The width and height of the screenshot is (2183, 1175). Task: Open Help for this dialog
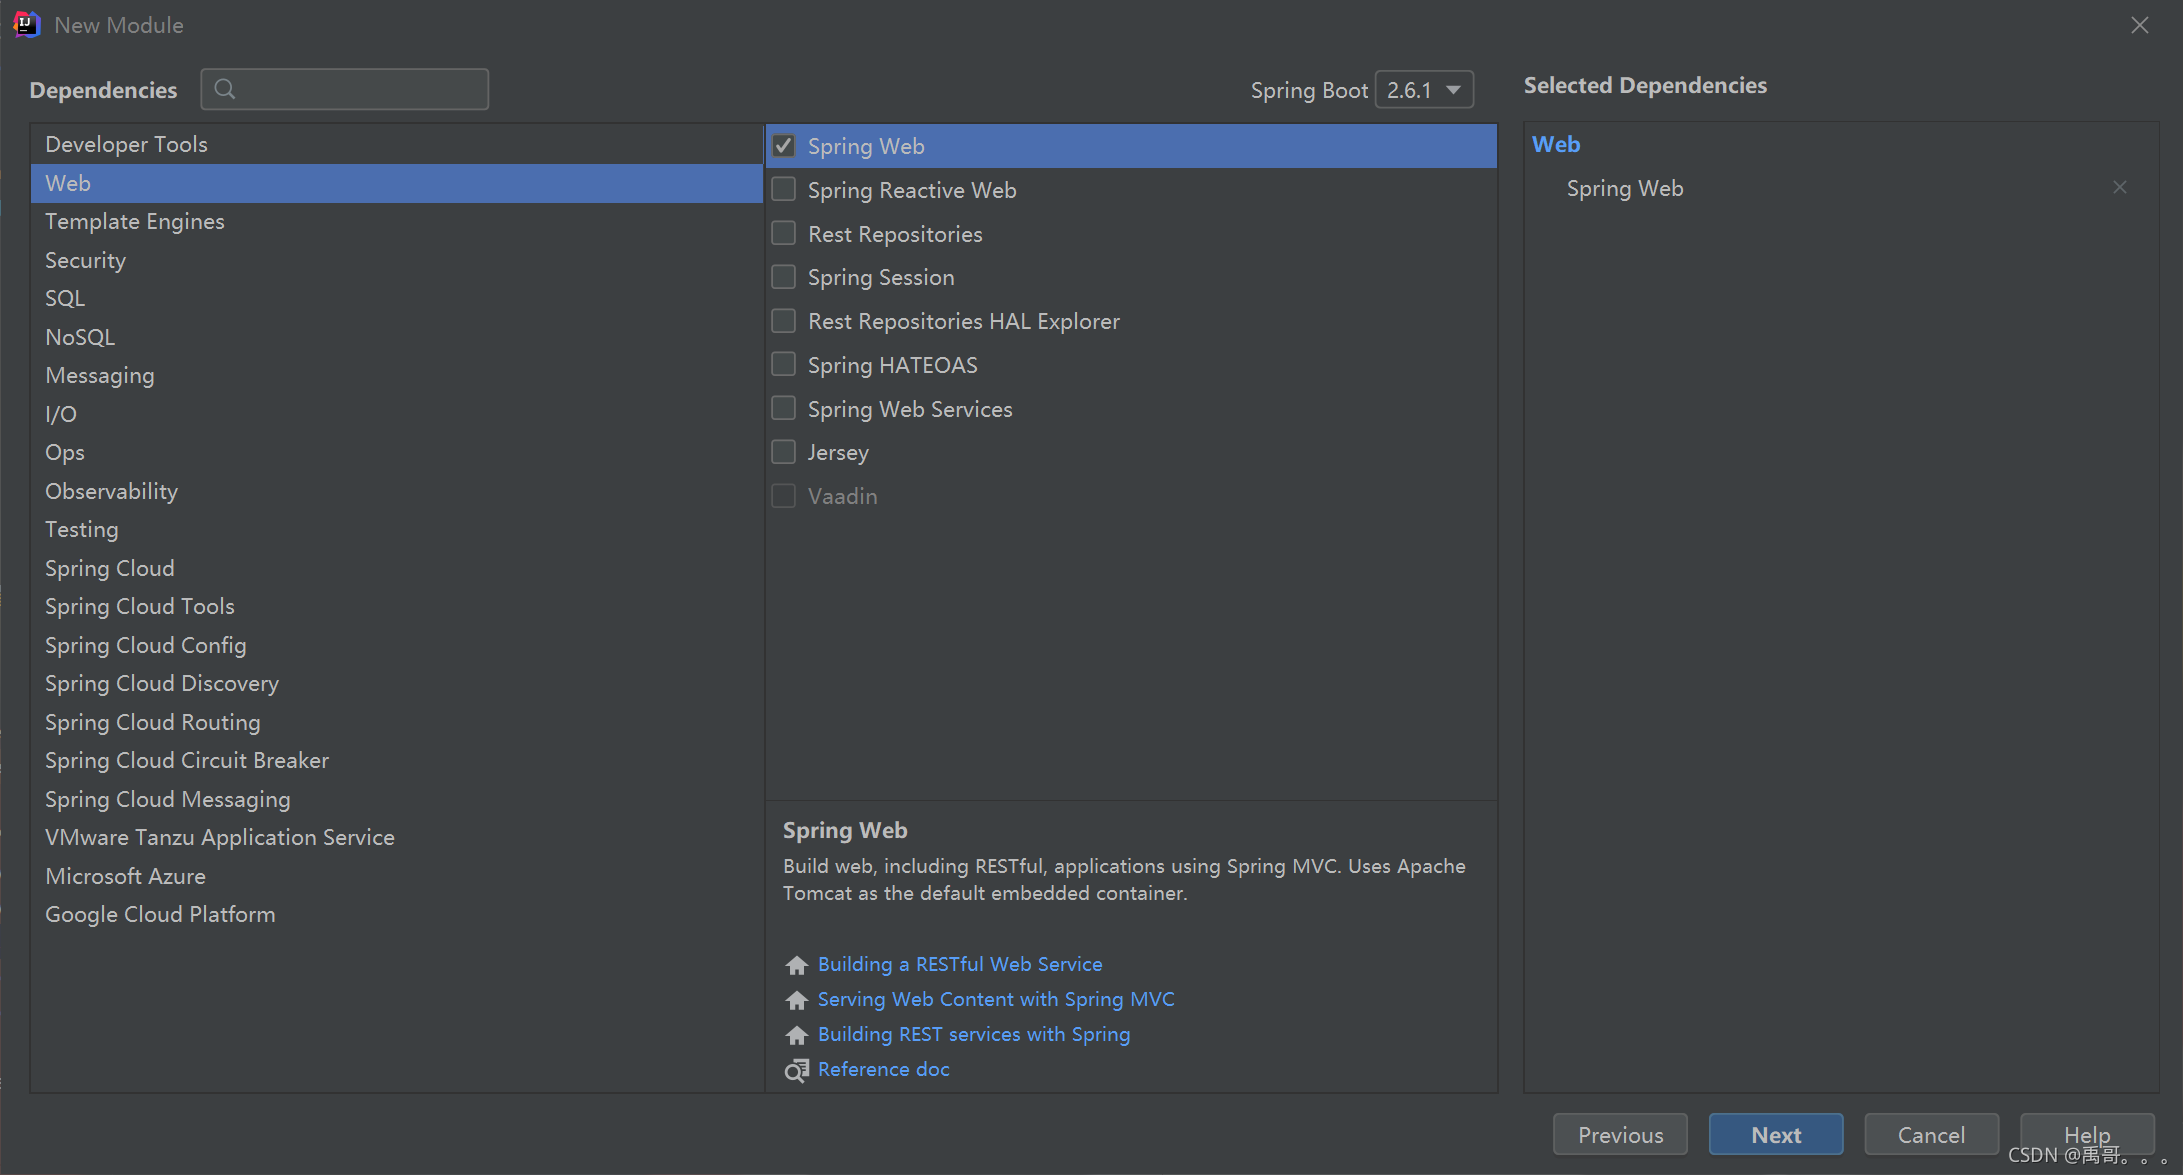[x=2087, y=1135]
